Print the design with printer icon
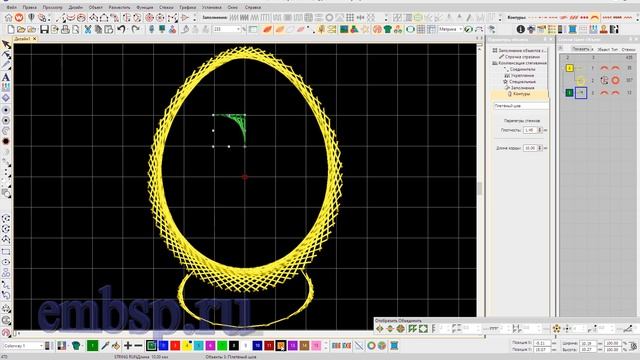Image resolution: width=640 pixels, height=360 pixels. 65,29
